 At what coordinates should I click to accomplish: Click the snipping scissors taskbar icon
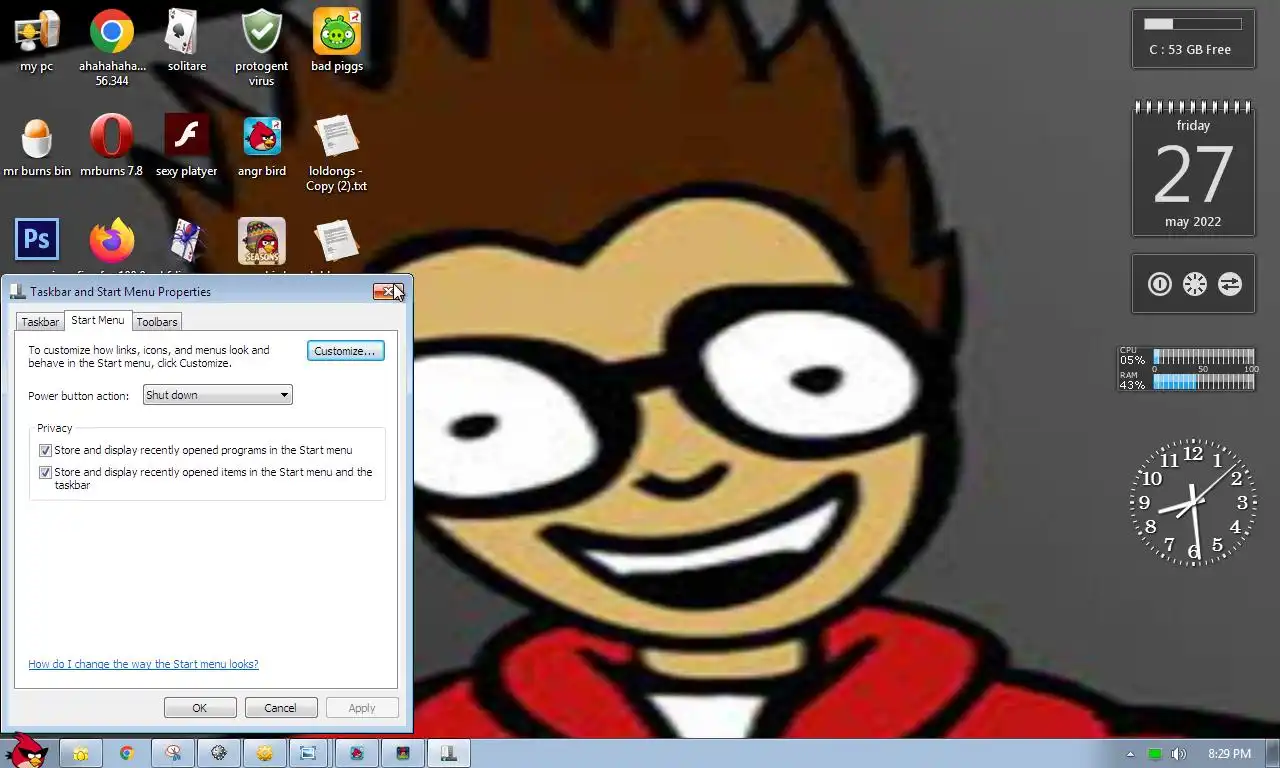(x=173, y=753)
